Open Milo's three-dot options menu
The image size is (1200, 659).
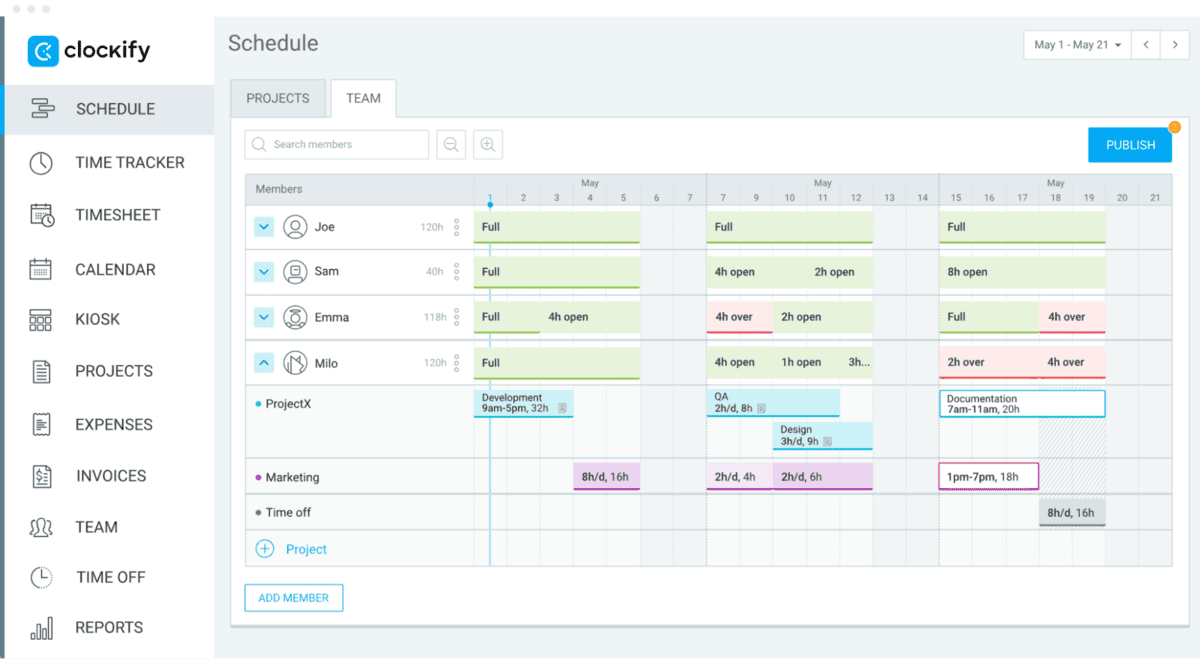coord(457,363)
